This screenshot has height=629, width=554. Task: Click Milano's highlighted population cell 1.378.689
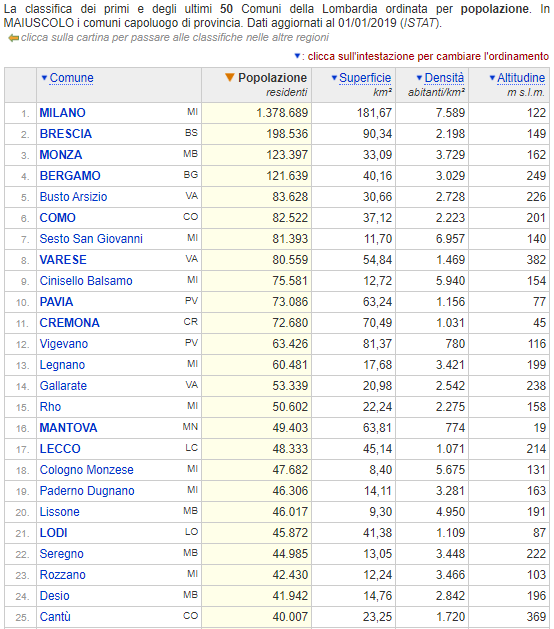(x=256, y=113)
